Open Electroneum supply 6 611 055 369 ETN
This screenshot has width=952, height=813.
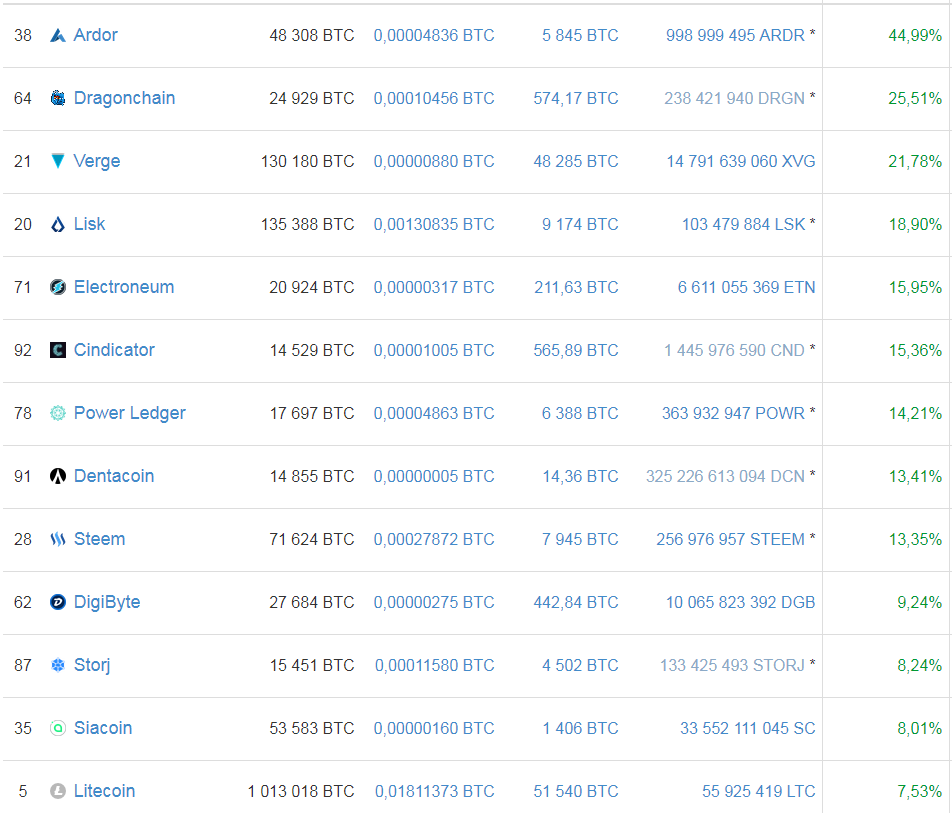tap(746, 287)
